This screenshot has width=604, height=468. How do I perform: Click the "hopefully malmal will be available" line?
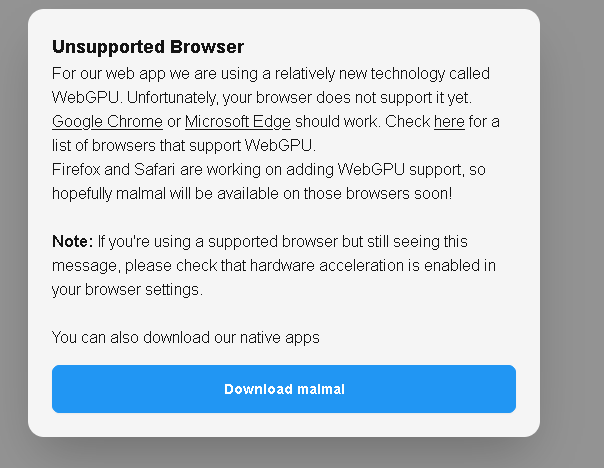(252, 194)
